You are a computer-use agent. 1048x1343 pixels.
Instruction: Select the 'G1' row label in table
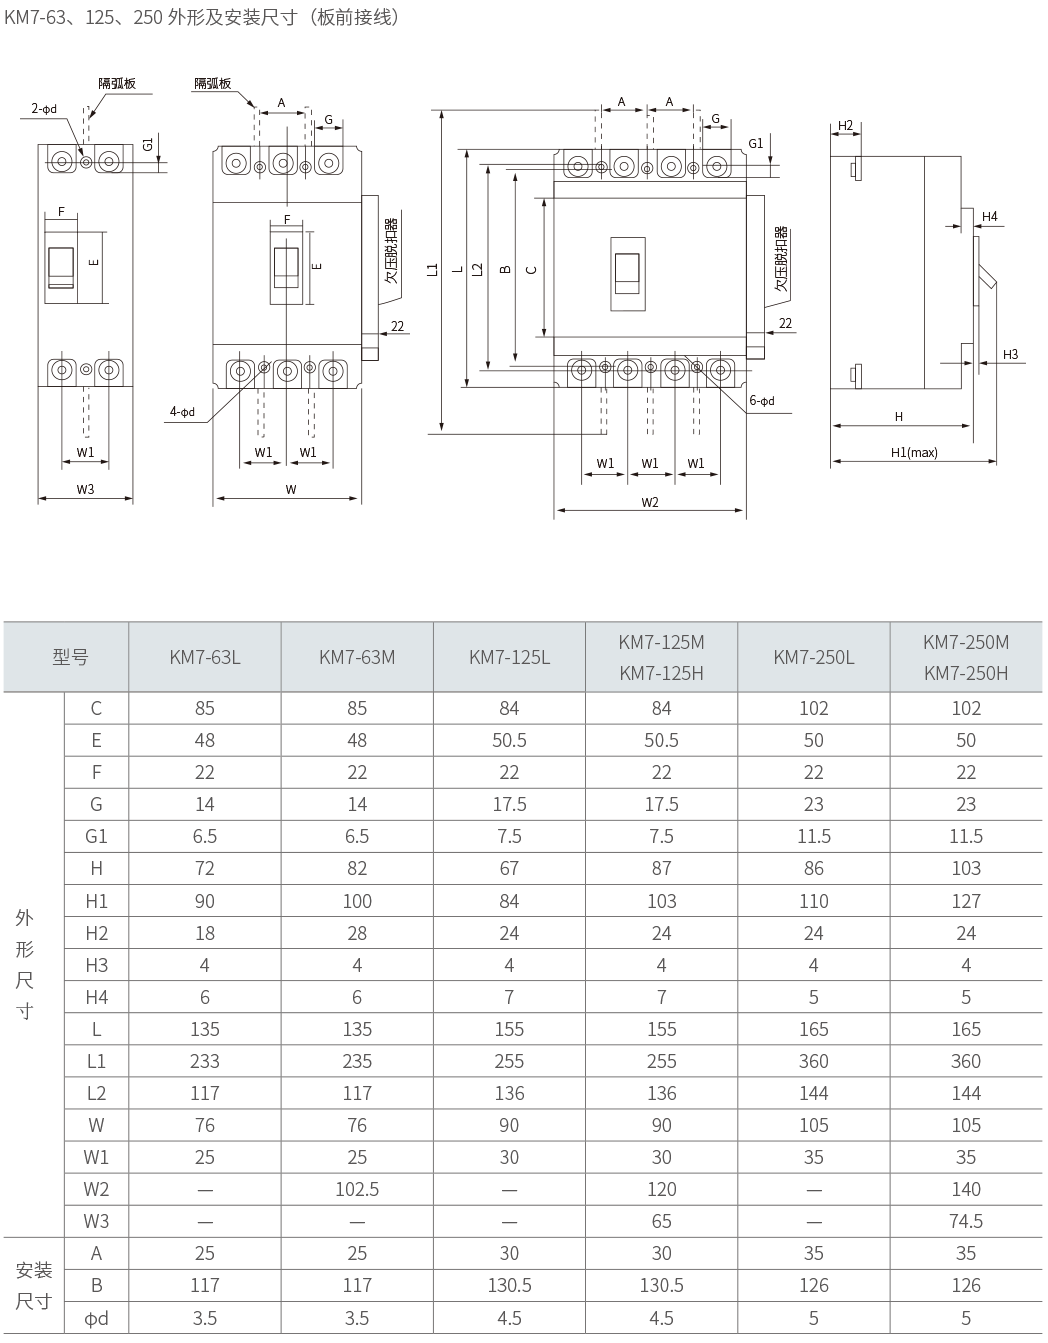pos(96,836)
